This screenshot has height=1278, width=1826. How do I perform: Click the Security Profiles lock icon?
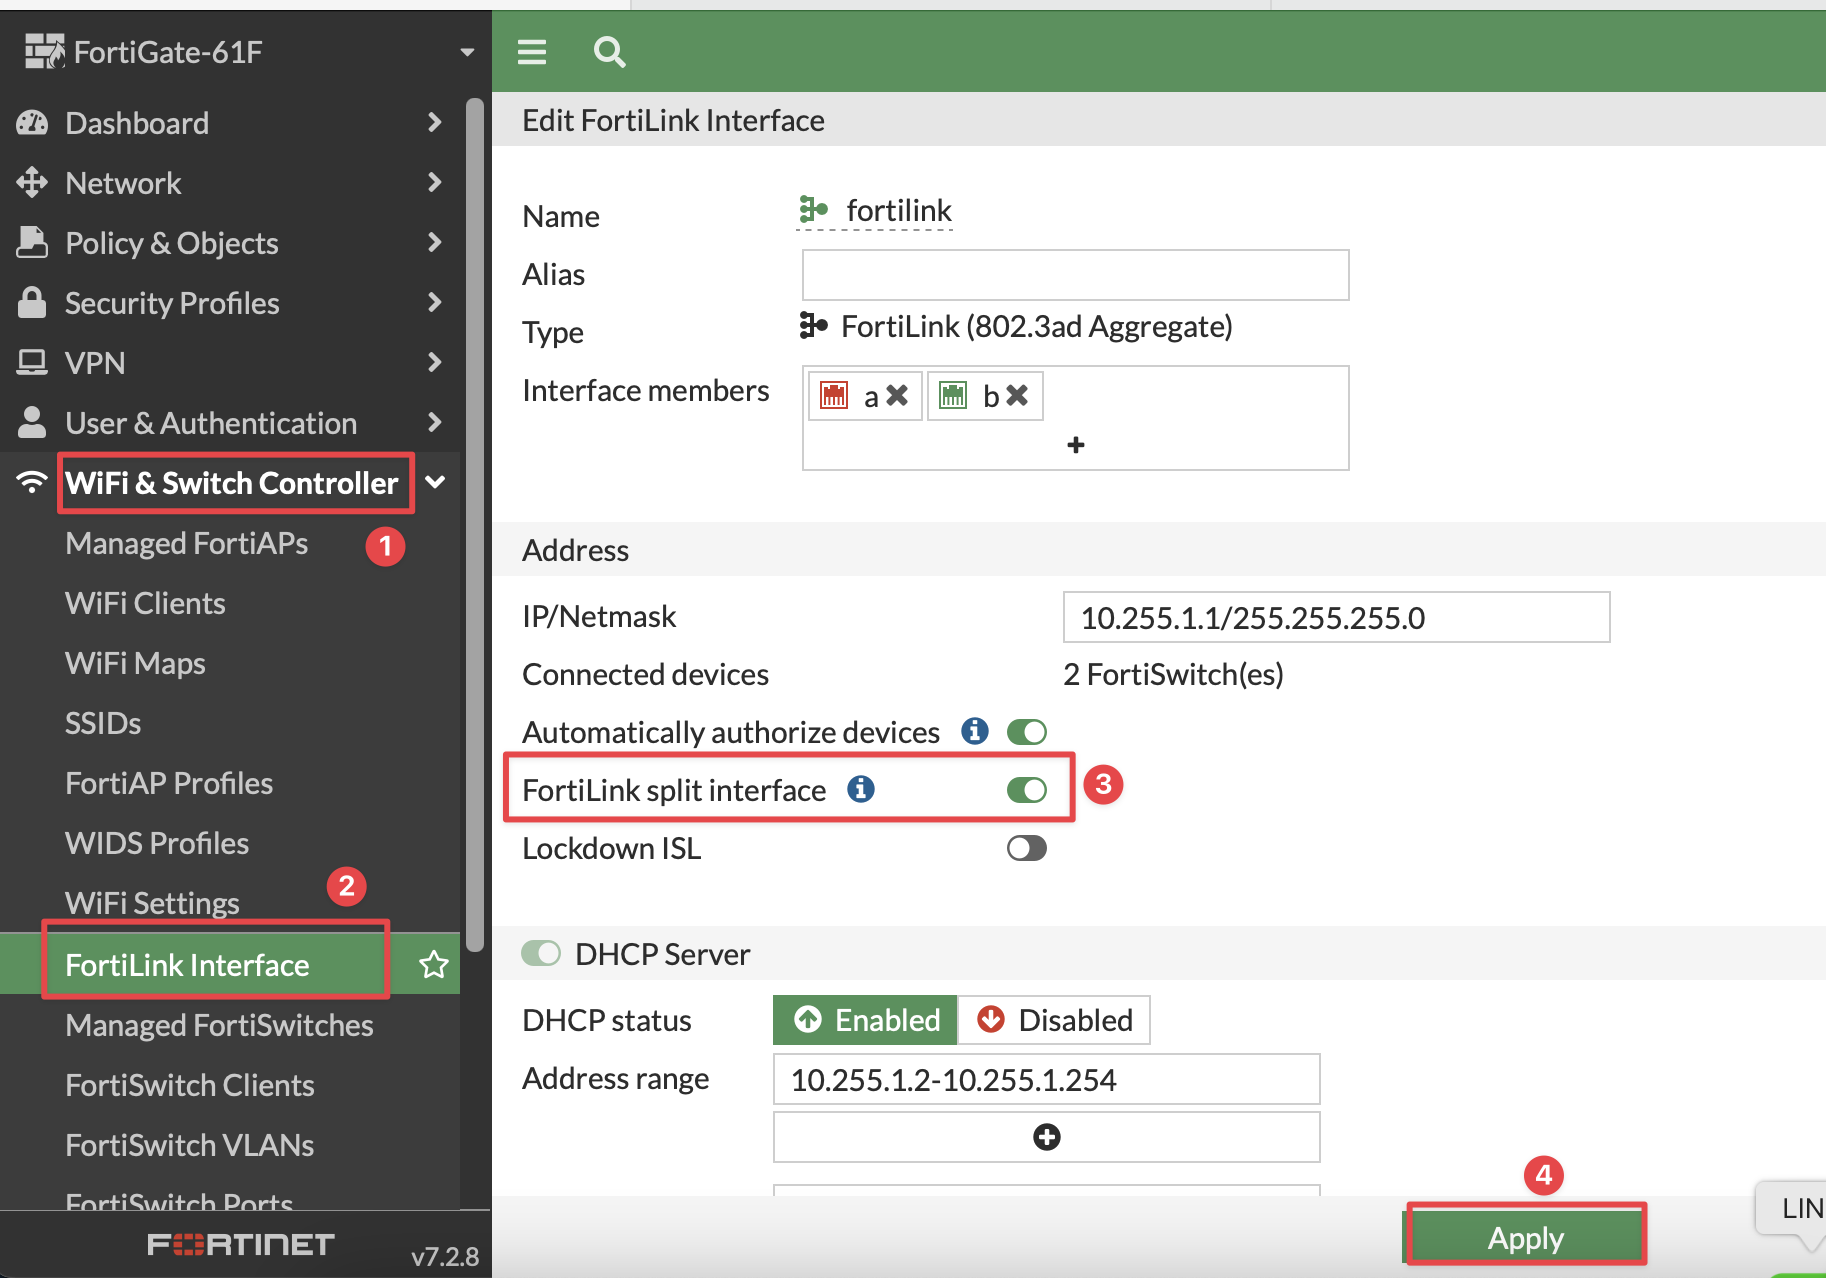coord(32,303)
